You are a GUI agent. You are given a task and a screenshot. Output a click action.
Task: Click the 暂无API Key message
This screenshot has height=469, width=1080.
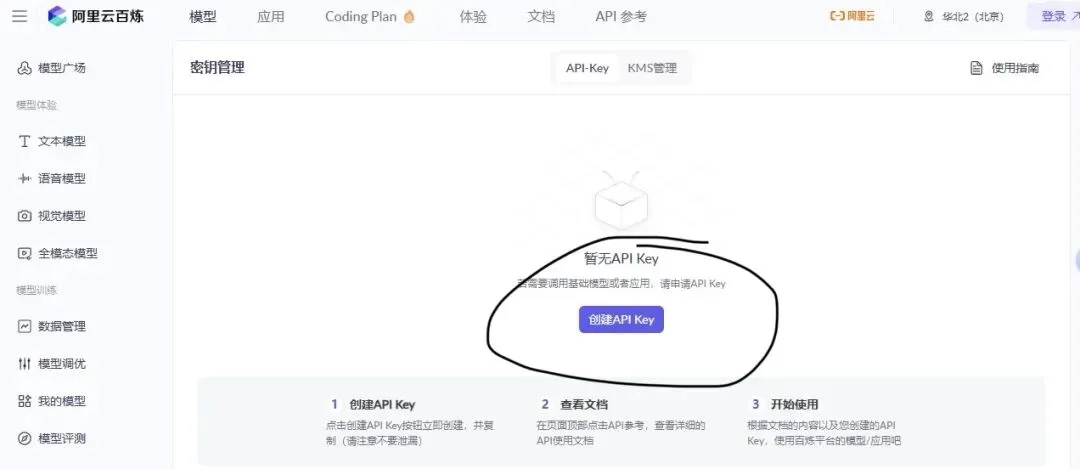[x=621, y=259]
